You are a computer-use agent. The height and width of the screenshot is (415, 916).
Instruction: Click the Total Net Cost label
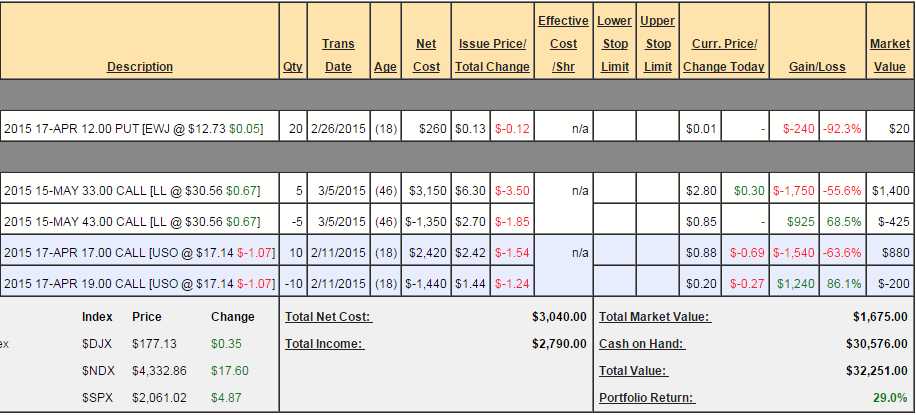click(x=328, y=317)
